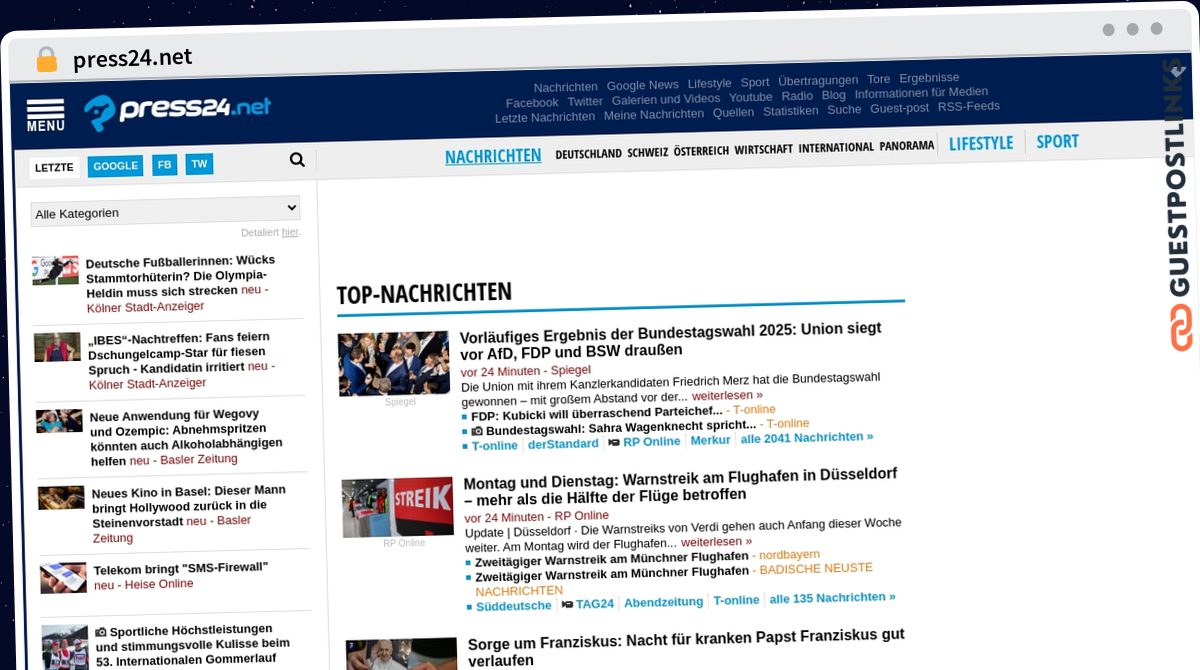Click the 'hier' link under Detaliert

click(290, 232)
